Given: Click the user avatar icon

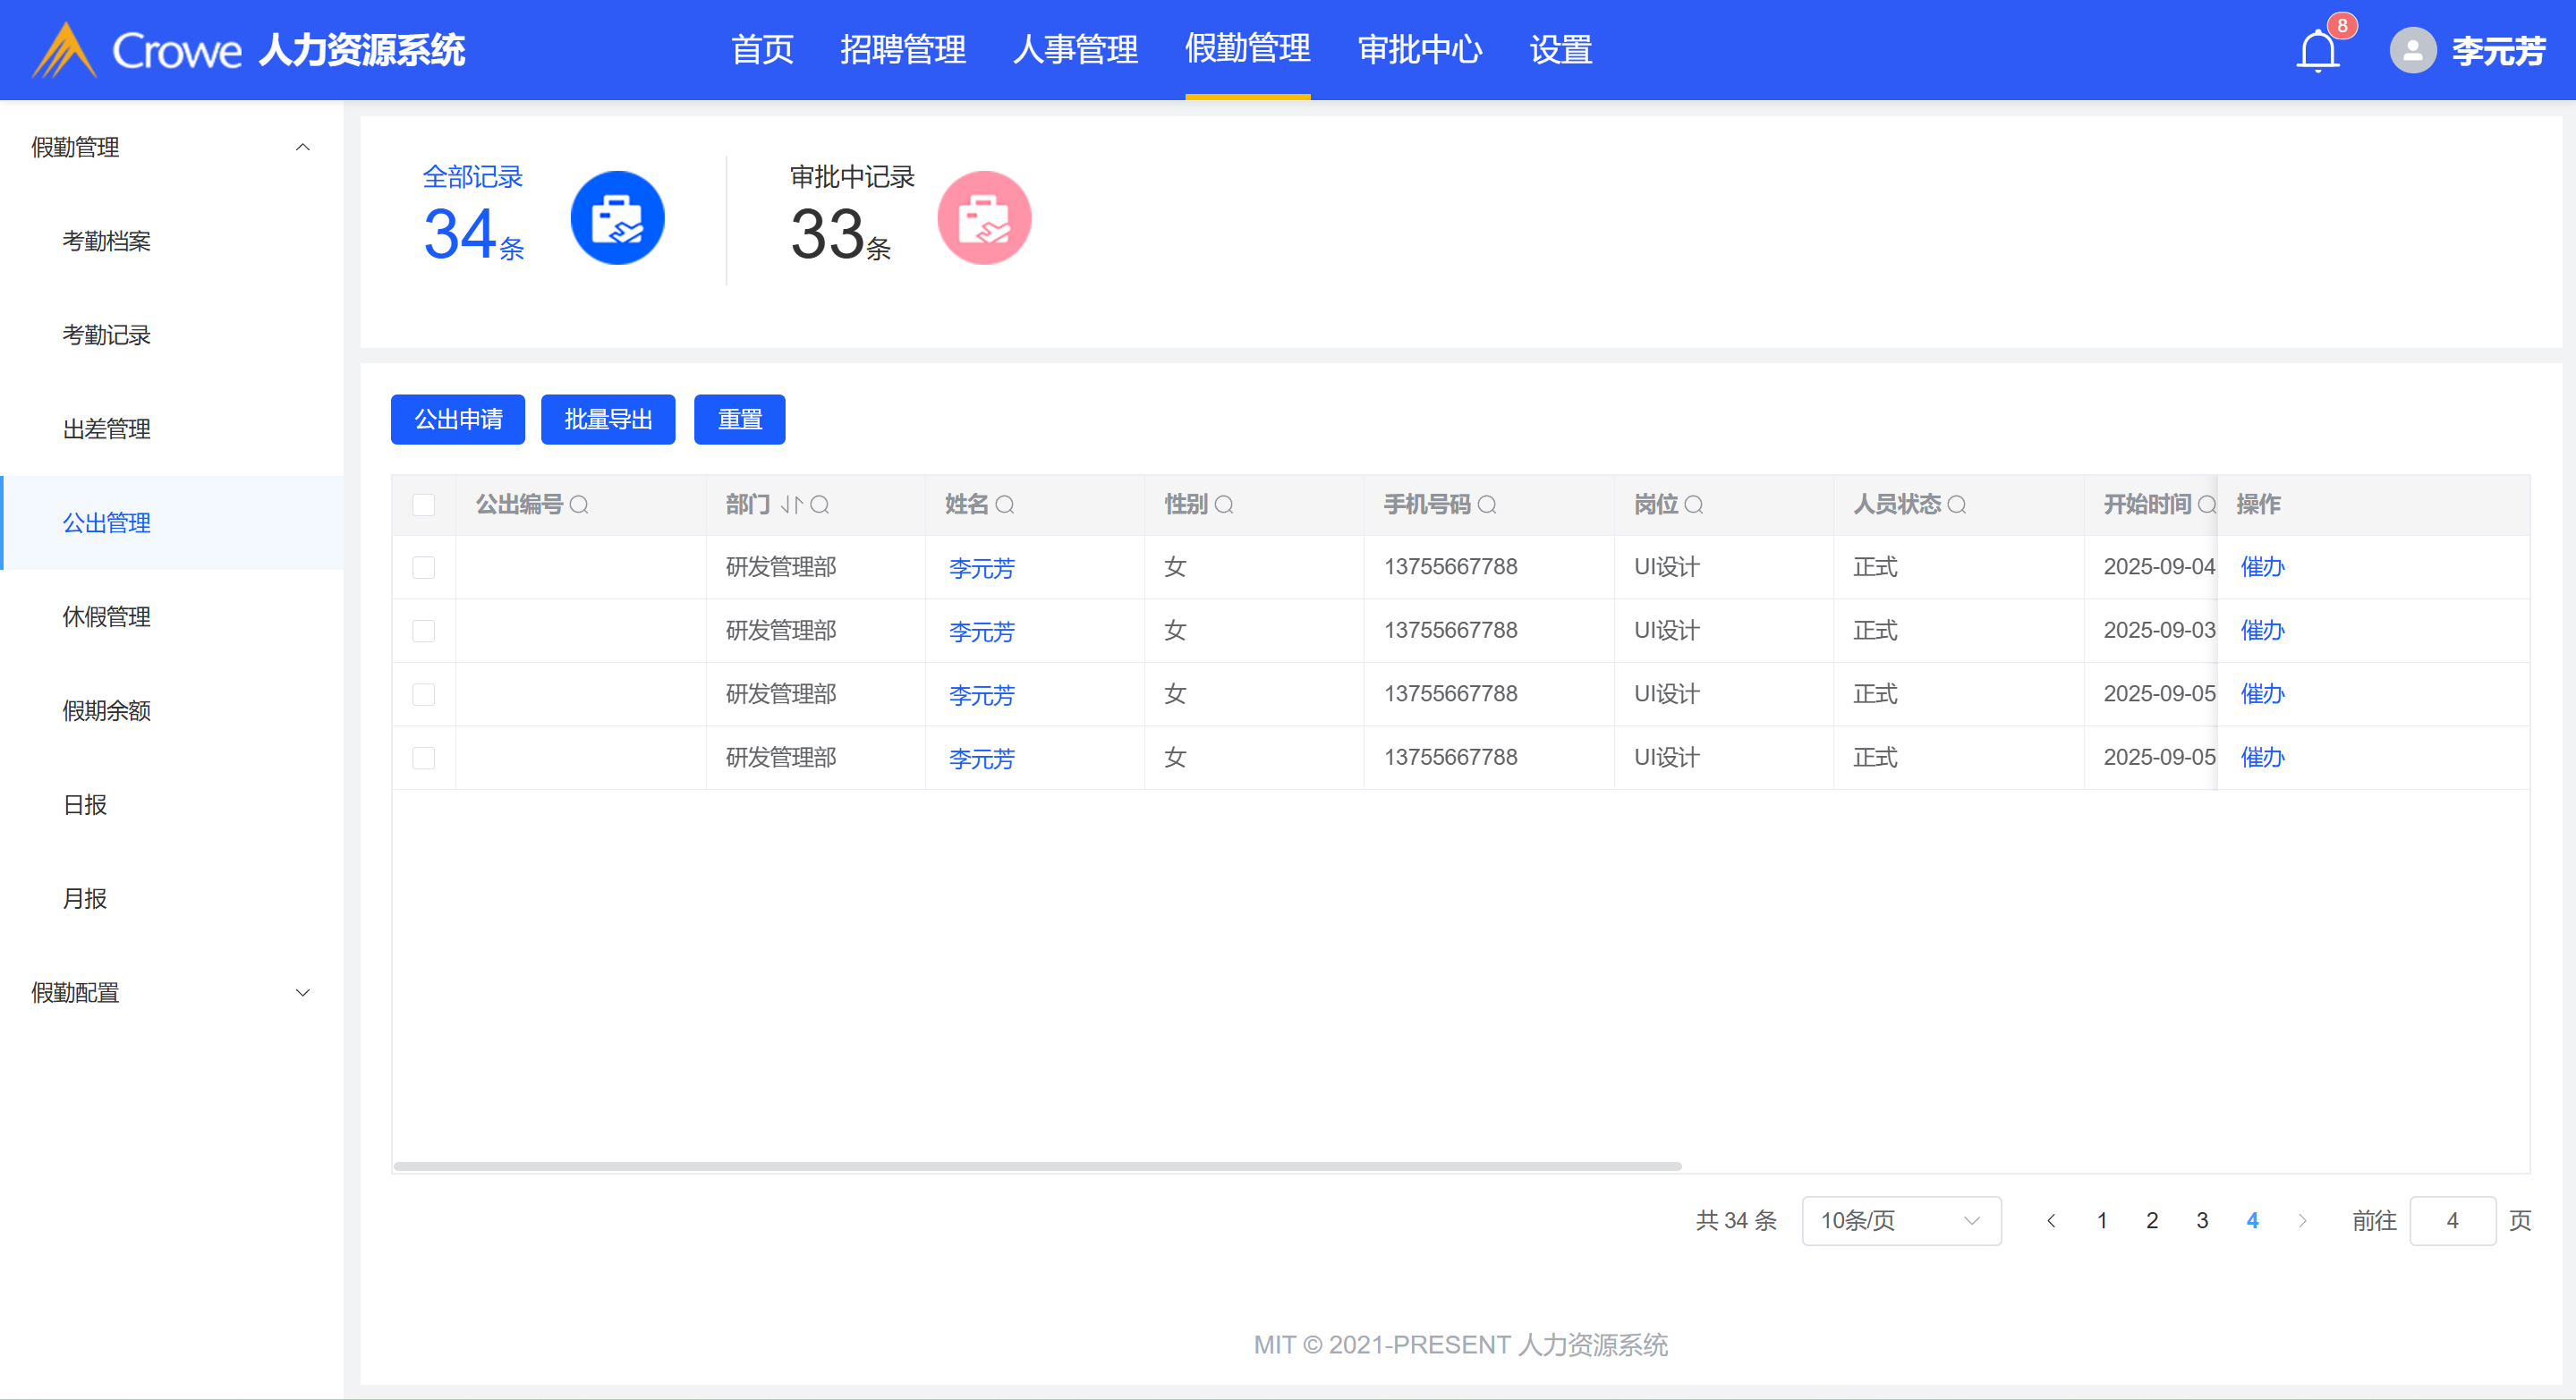Looking at the screenshot, I should (x=2412, y=50).
